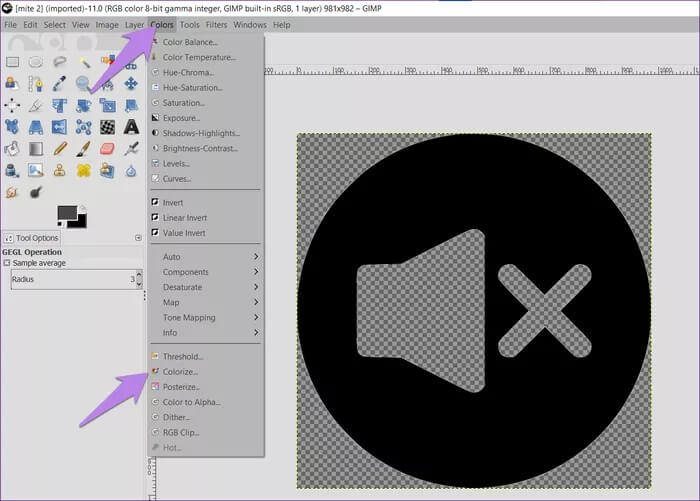700x501 pixels.
Task: Choose the Text tool
Action: 131,127
